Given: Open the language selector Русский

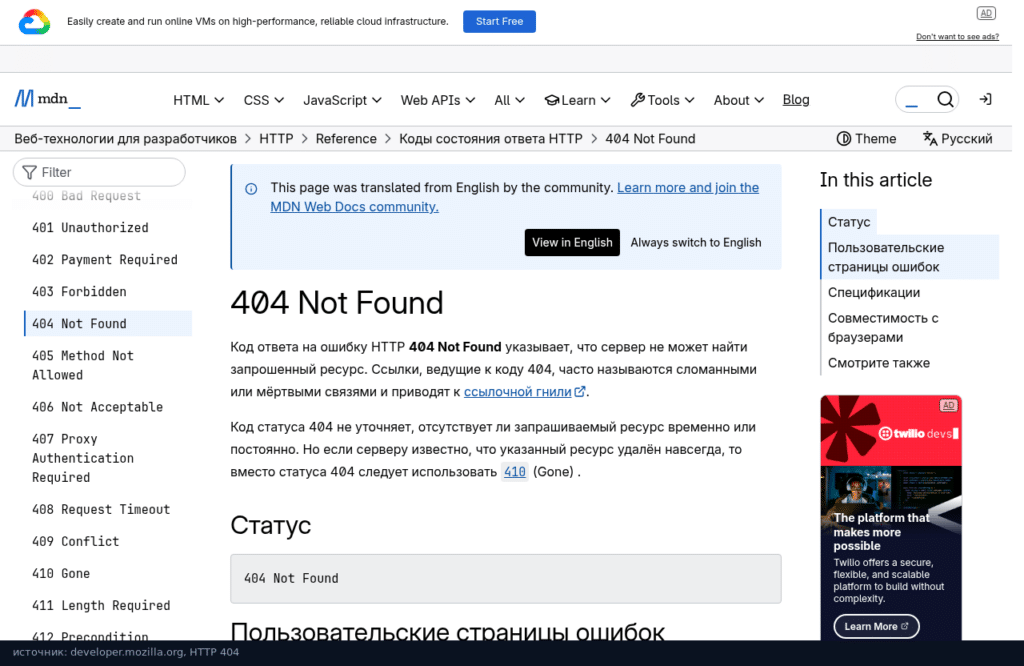Looking at the screenshot, I should (957, 138).
